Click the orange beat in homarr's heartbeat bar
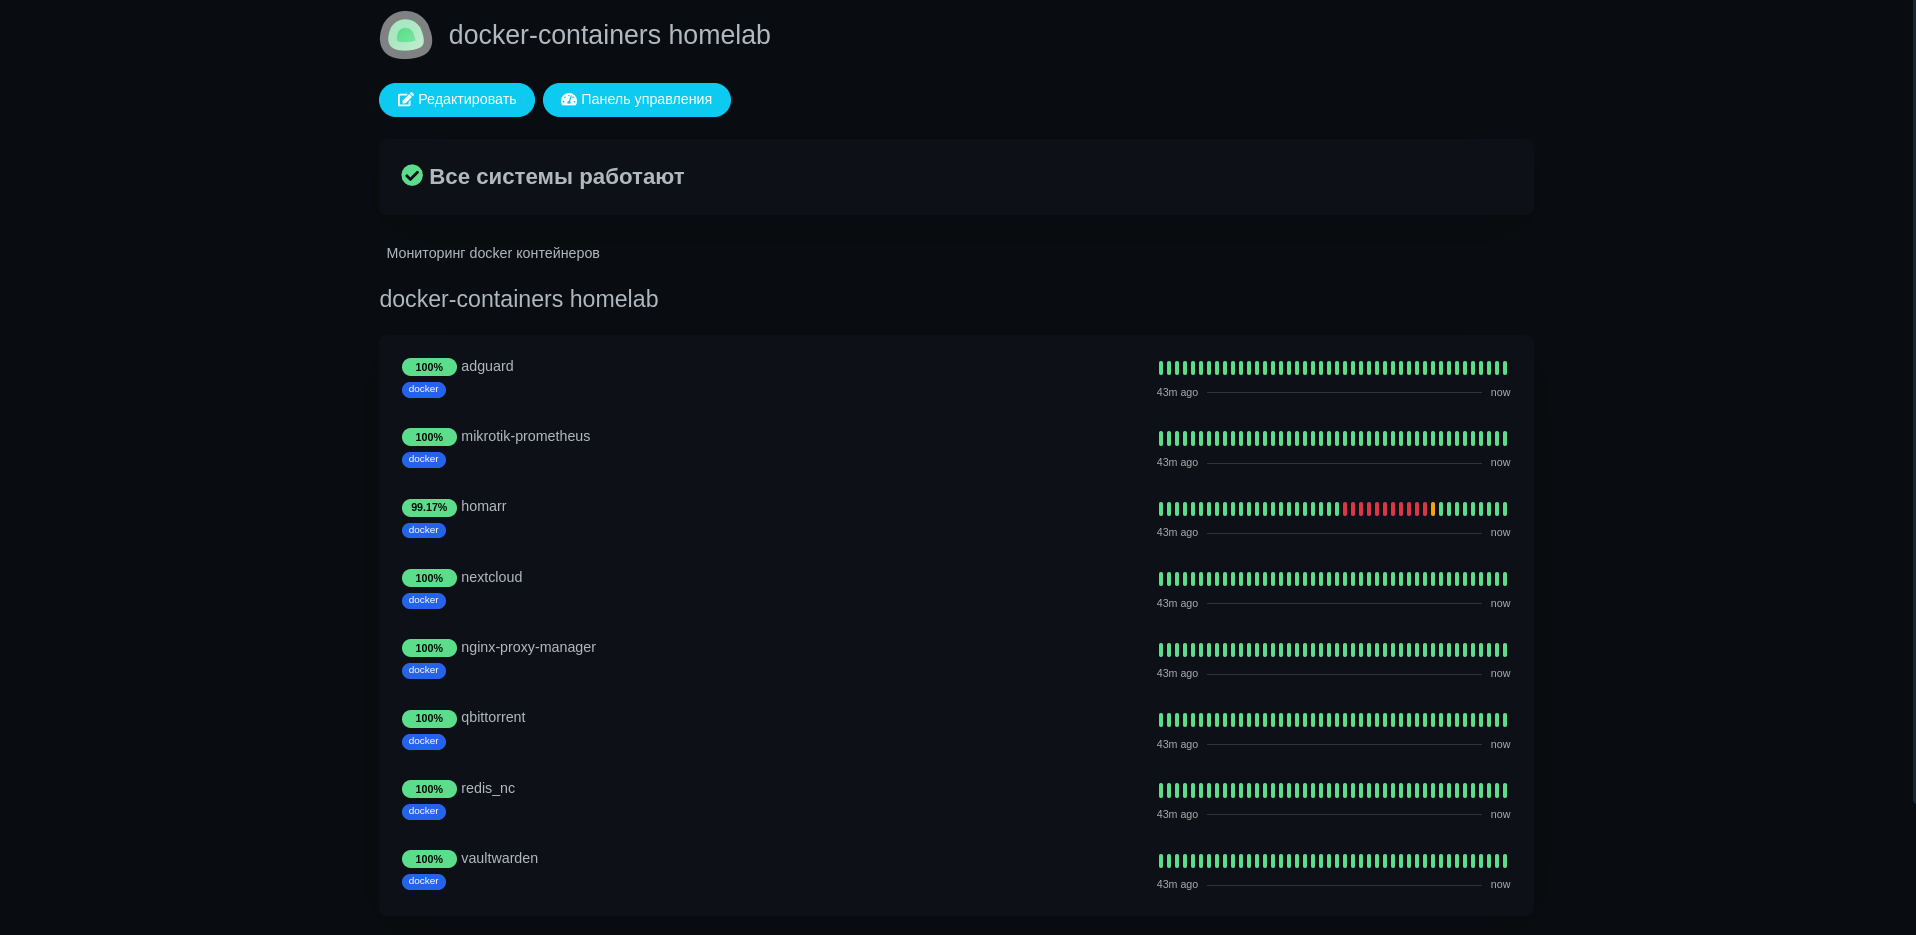 (x=1433, y=509)
